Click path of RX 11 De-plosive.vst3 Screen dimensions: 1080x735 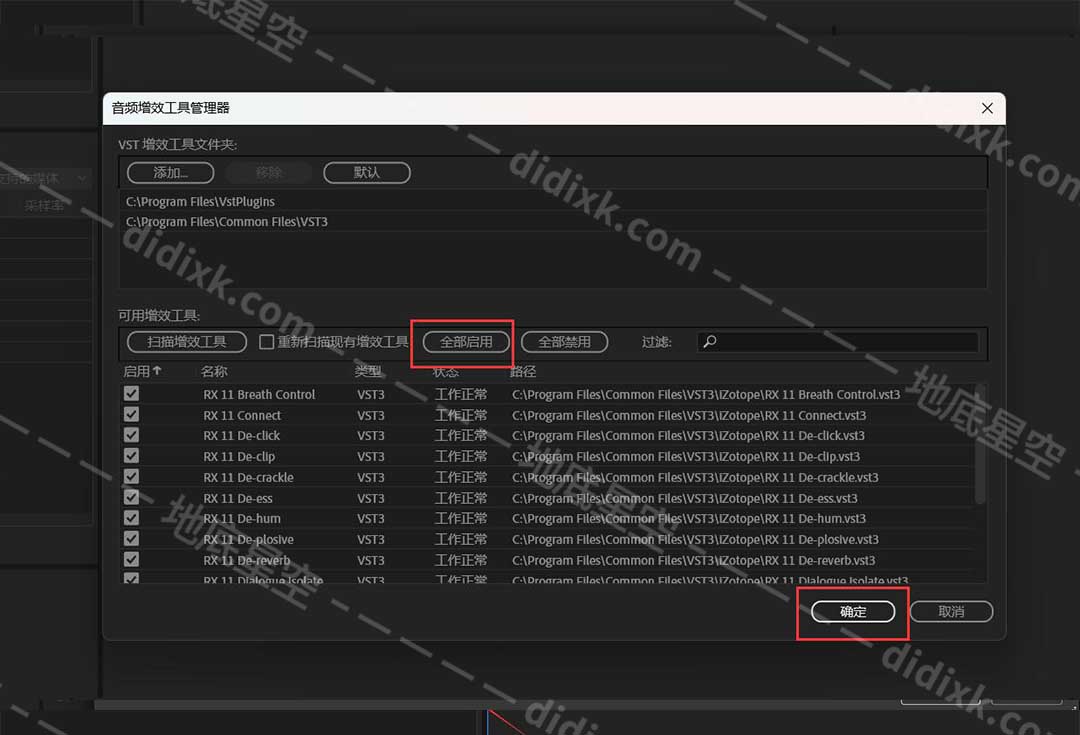(695, 539)
